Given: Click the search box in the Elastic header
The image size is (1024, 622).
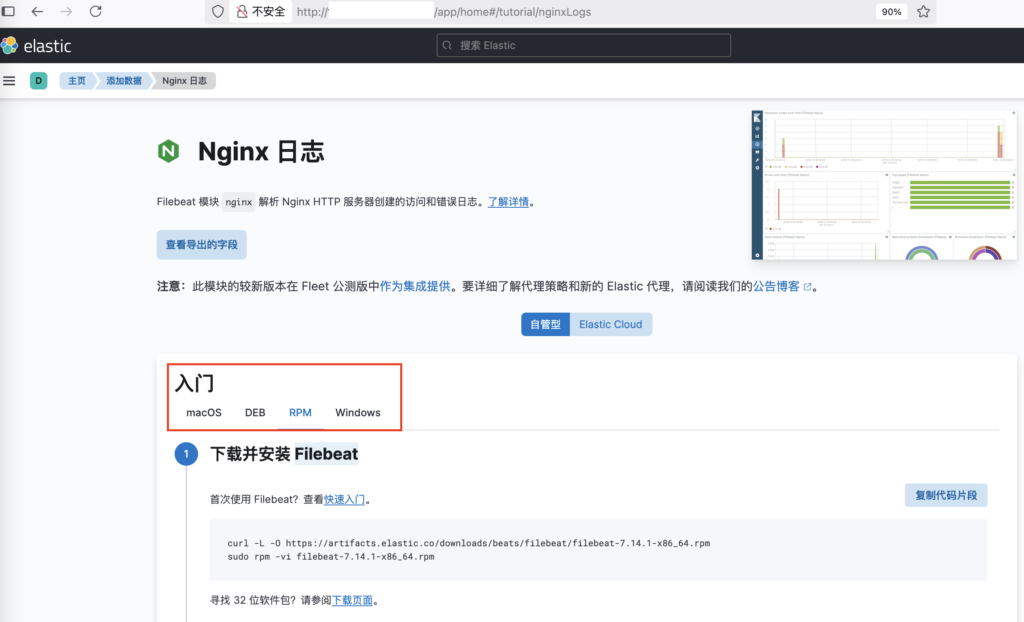Looking at the screenshot, I should 583,45.
